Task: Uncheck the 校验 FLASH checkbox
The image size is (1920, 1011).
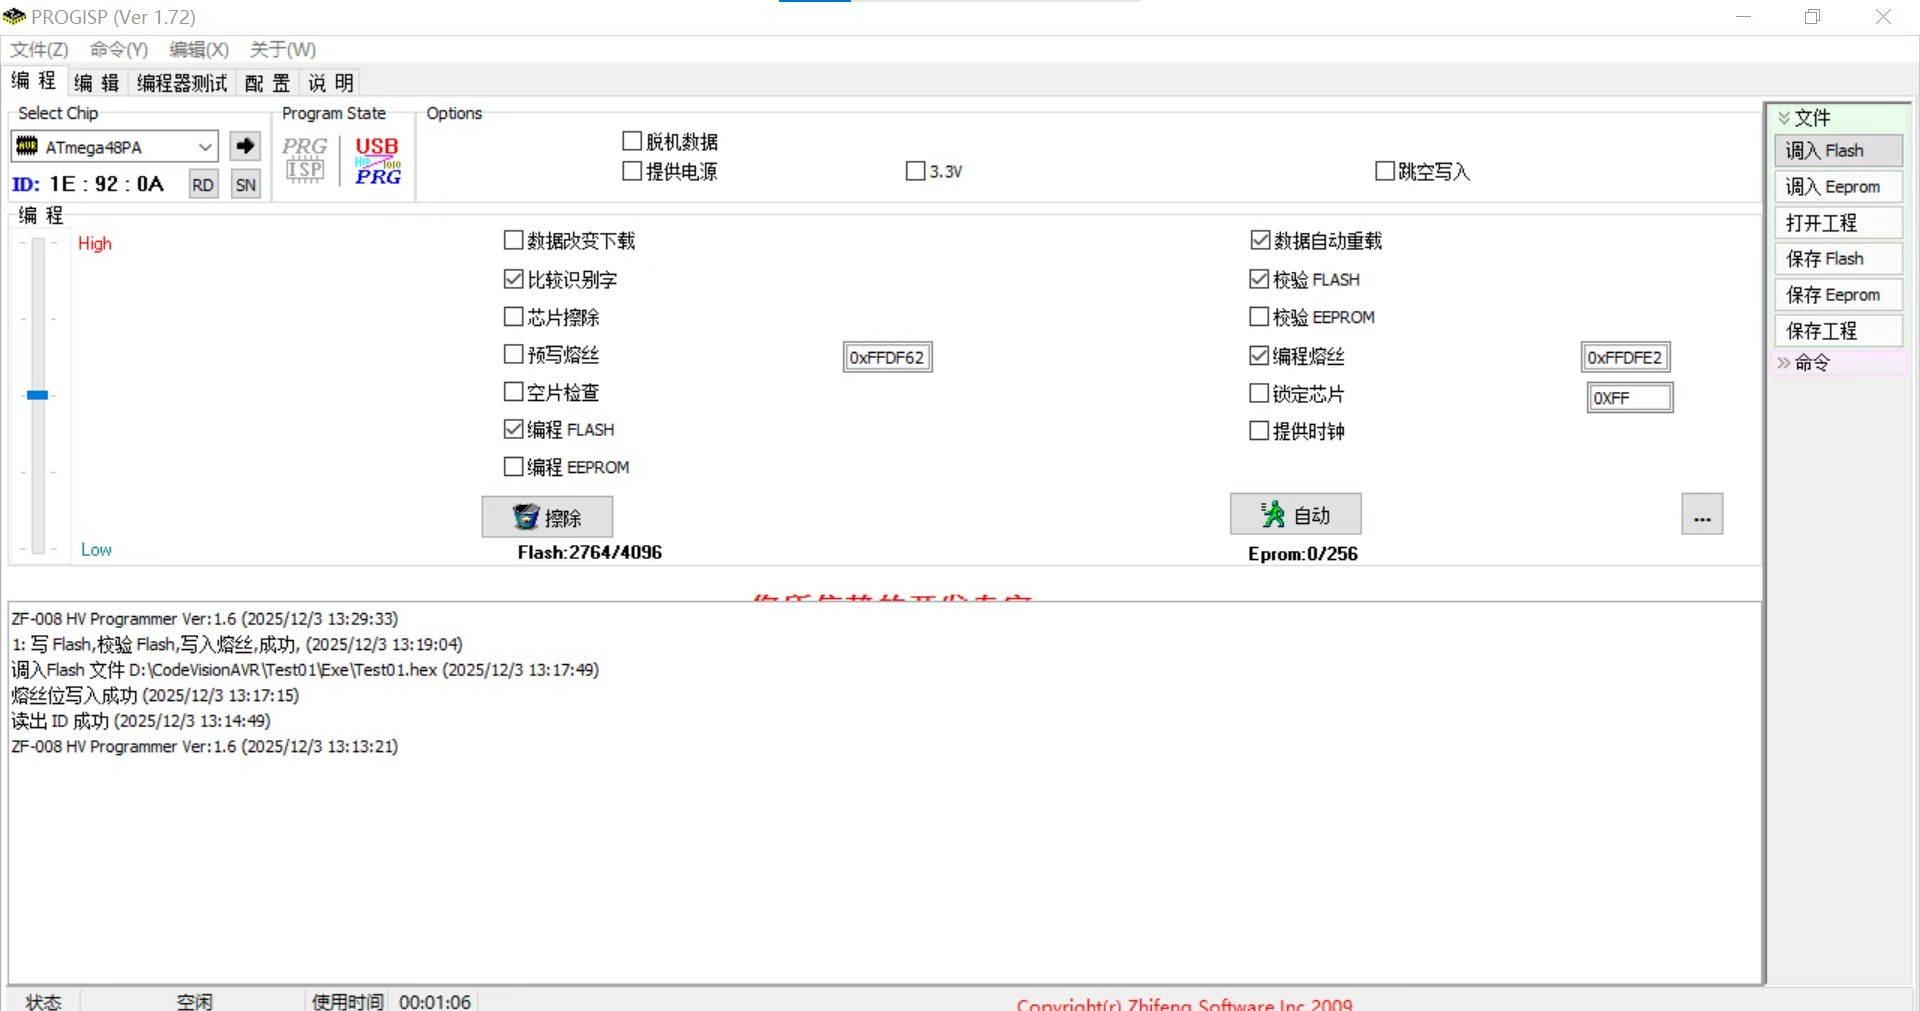Action: tap(1260, 279)
